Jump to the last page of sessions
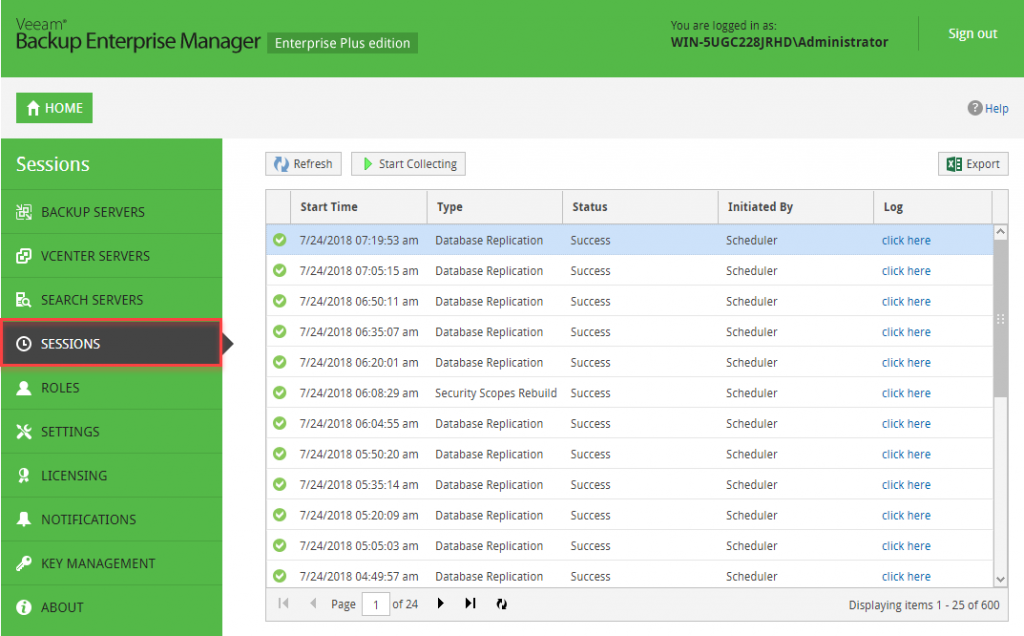Viewport: 1024px width, 636px height. [x=470, y=603]
